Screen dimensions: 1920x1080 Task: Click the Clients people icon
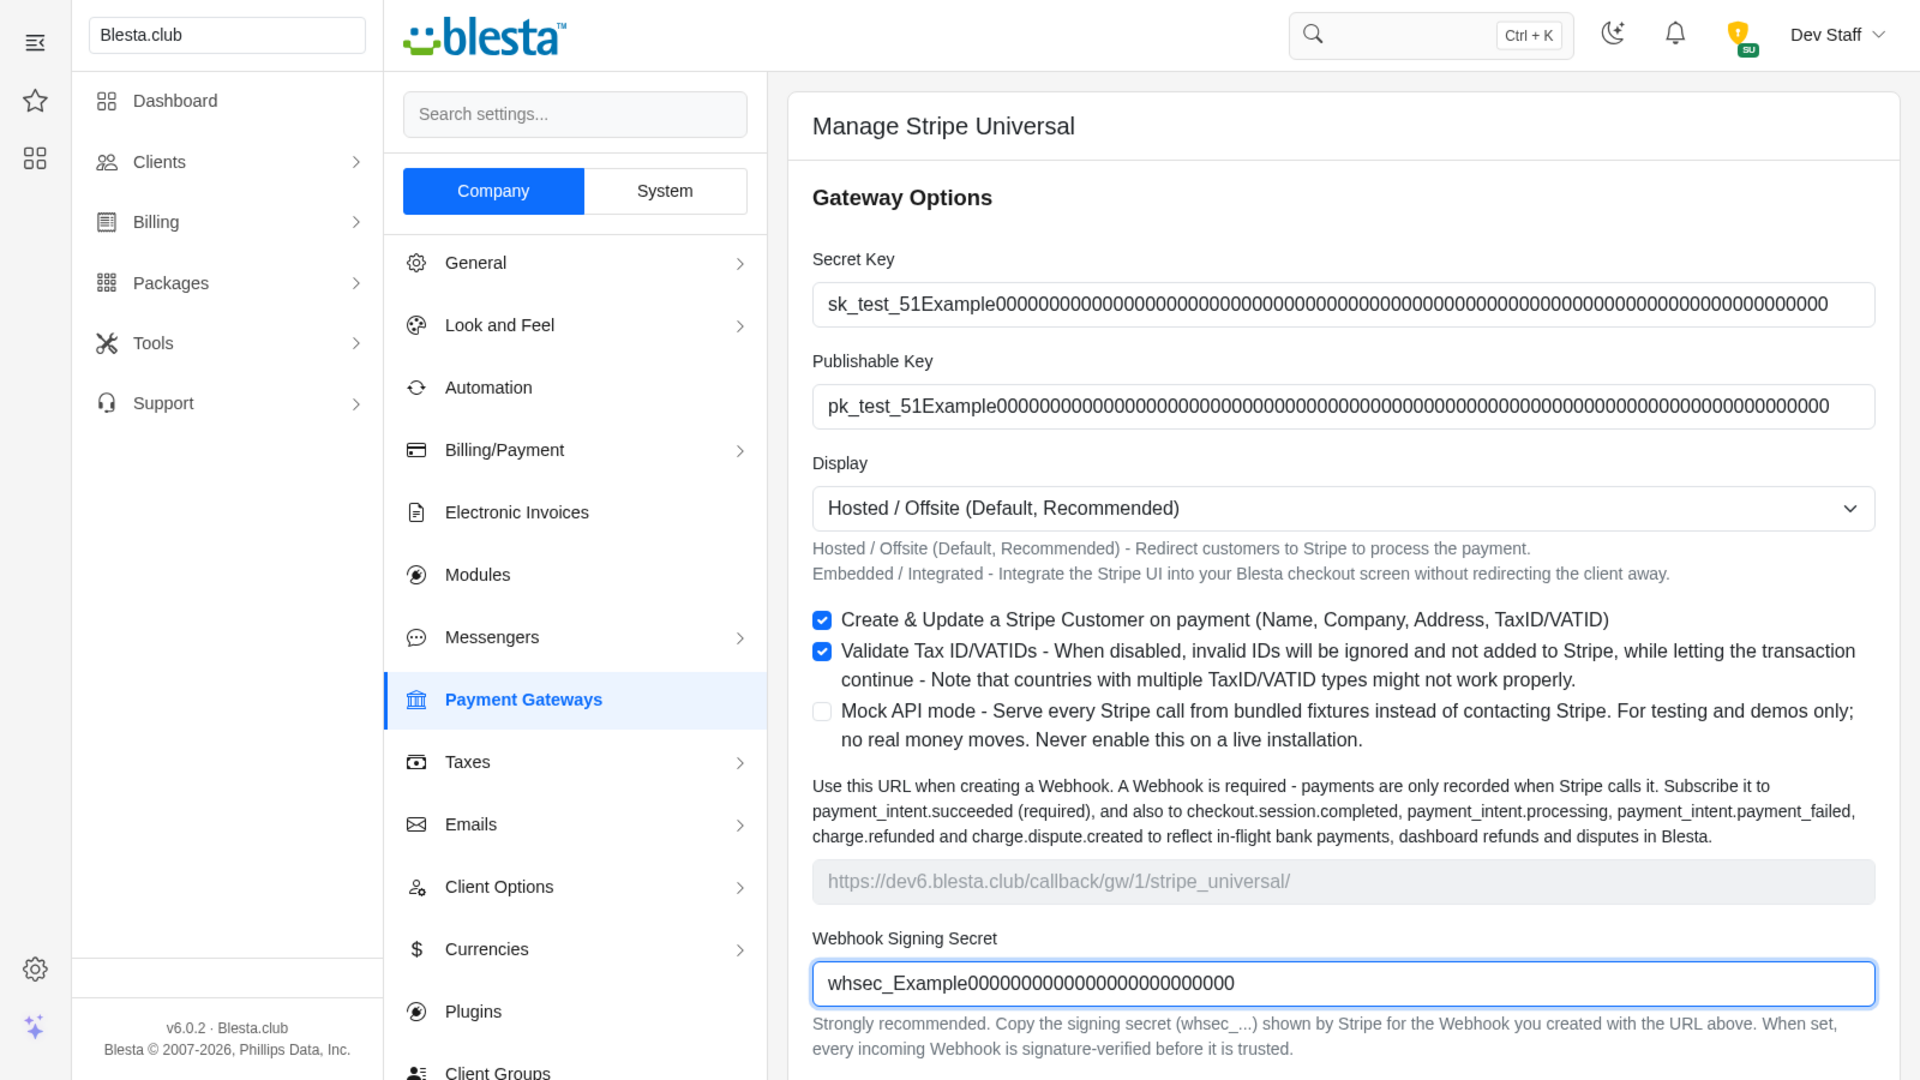point(107,162)
